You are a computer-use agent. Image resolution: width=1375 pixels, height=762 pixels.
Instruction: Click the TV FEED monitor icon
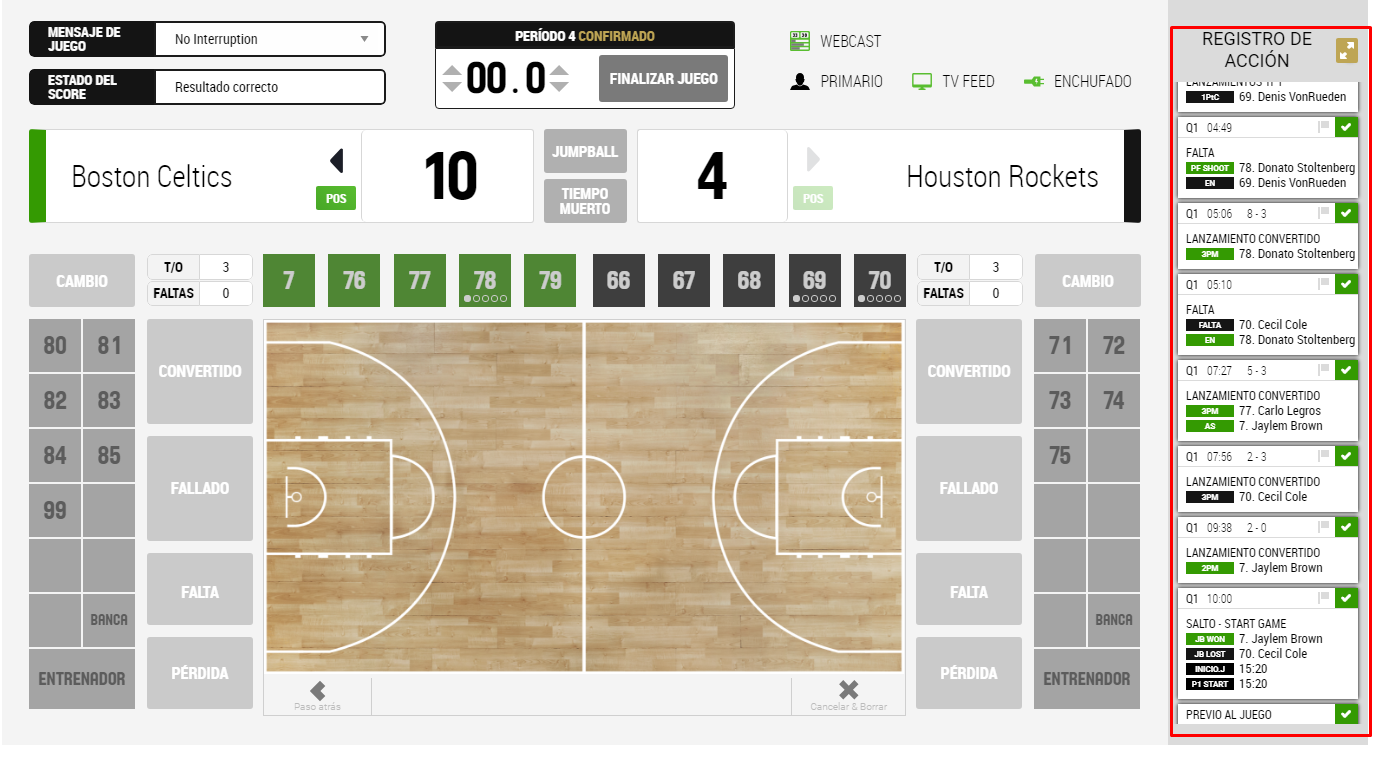pos(922,82)
